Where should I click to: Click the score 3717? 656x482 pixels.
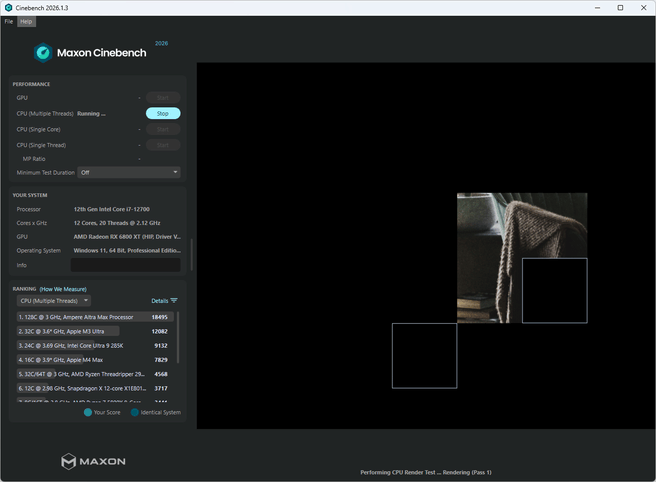pos(161,388)
